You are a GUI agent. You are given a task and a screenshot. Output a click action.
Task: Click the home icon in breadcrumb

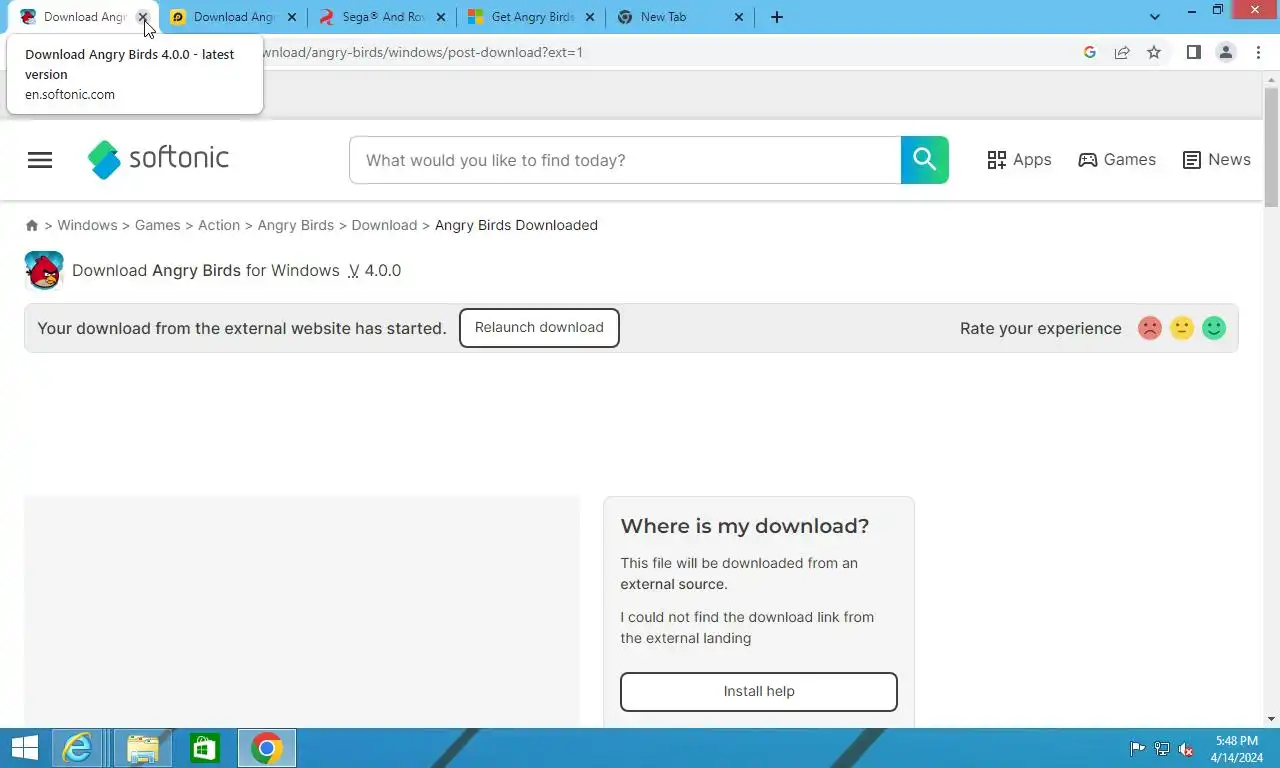(32, 226)
